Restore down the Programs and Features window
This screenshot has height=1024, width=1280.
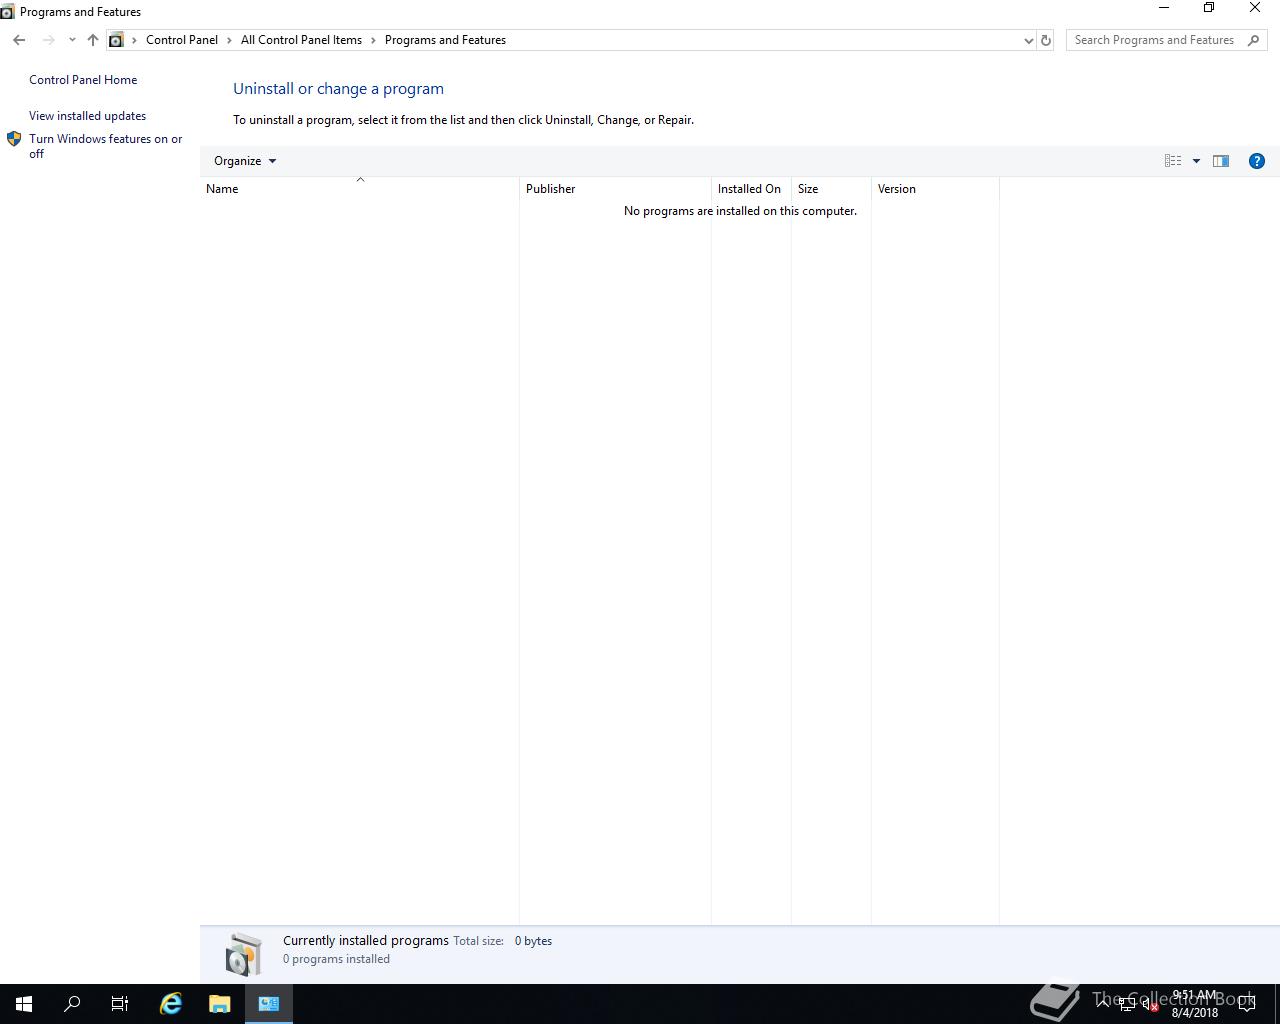1209,8
